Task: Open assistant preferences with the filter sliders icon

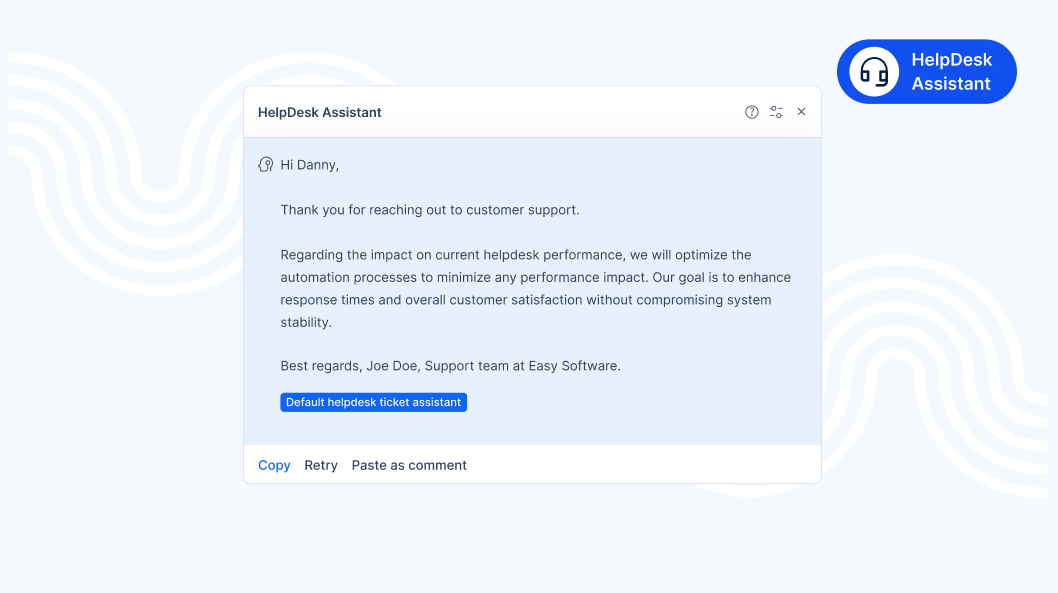Action: pos(776,112)
